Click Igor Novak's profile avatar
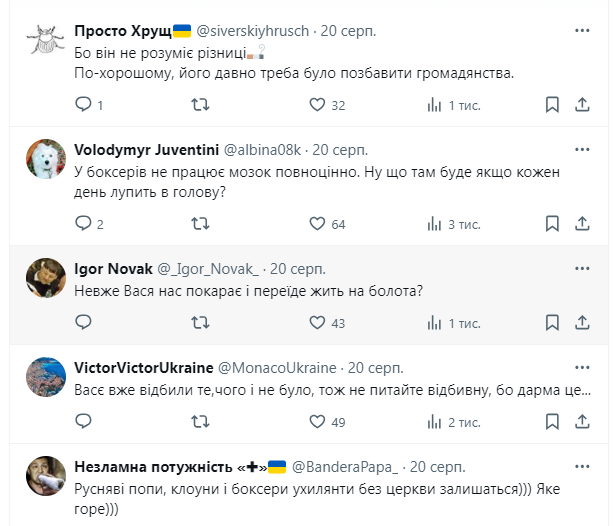Image resolution: width=614 pixels, height=526 pixels. (x=46, y=276)
